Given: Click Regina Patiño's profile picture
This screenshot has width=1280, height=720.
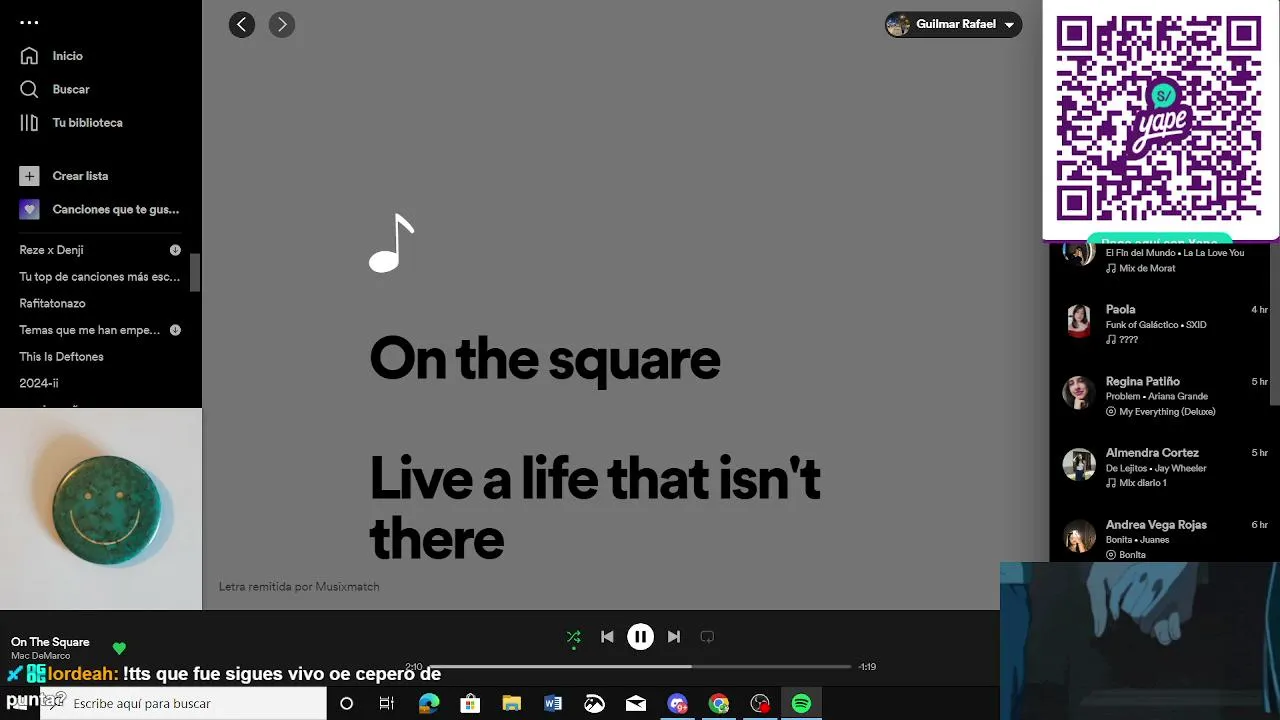Looking at the screenshot, I should point(1079,392).
